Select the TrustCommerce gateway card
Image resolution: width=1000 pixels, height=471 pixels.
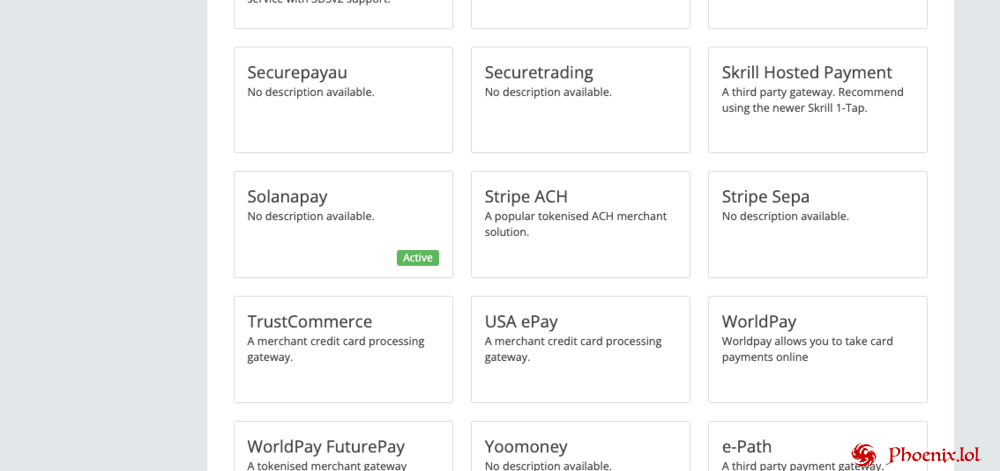[343, 348]
